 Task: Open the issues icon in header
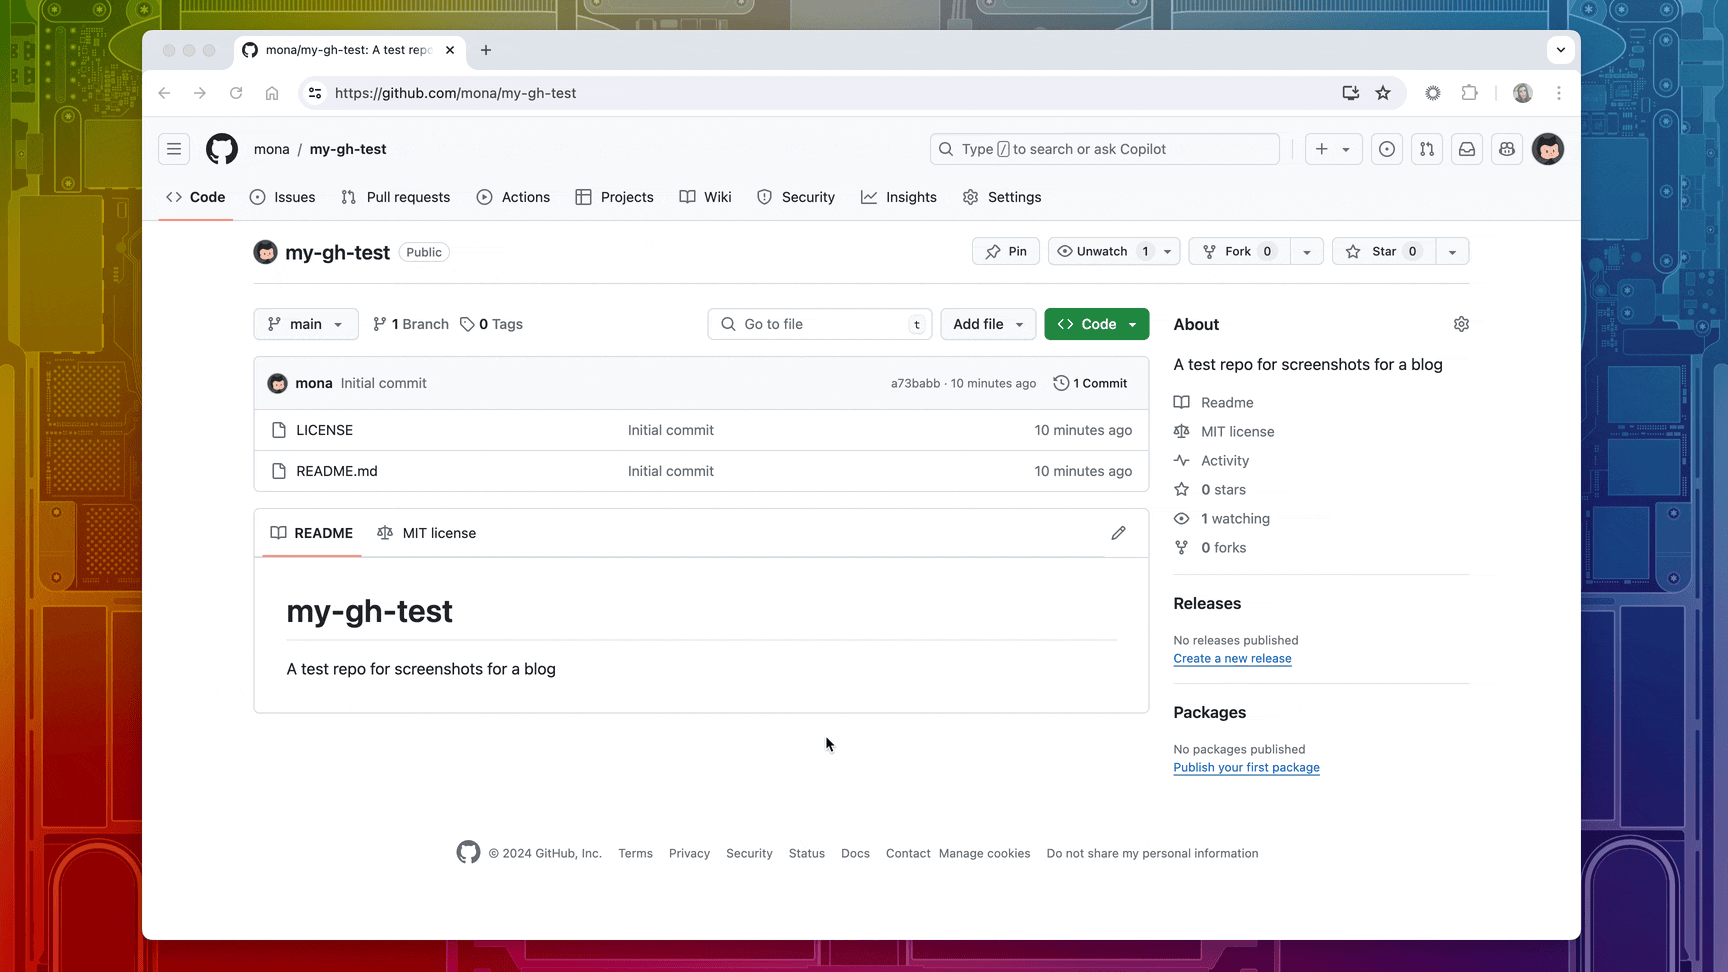(1387, 149)
